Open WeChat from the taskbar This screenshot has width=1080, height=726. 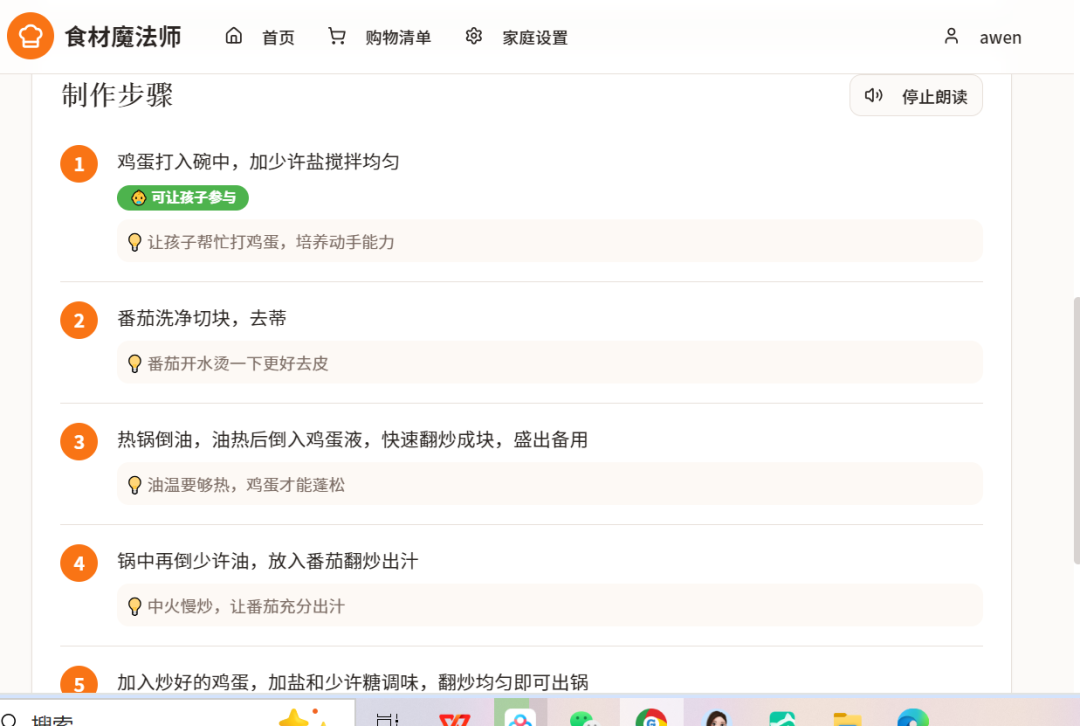click(x=583, y=717)
